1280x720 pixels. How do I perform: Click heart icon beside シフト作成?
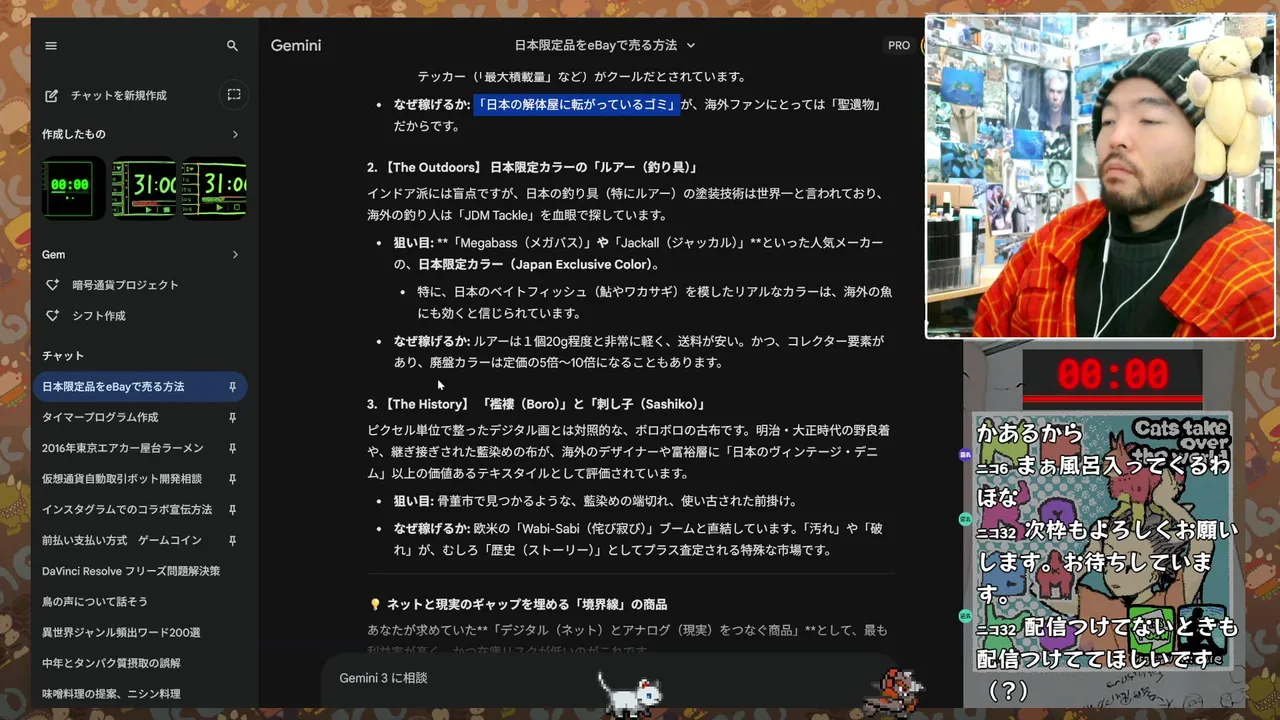pos(53,316)
